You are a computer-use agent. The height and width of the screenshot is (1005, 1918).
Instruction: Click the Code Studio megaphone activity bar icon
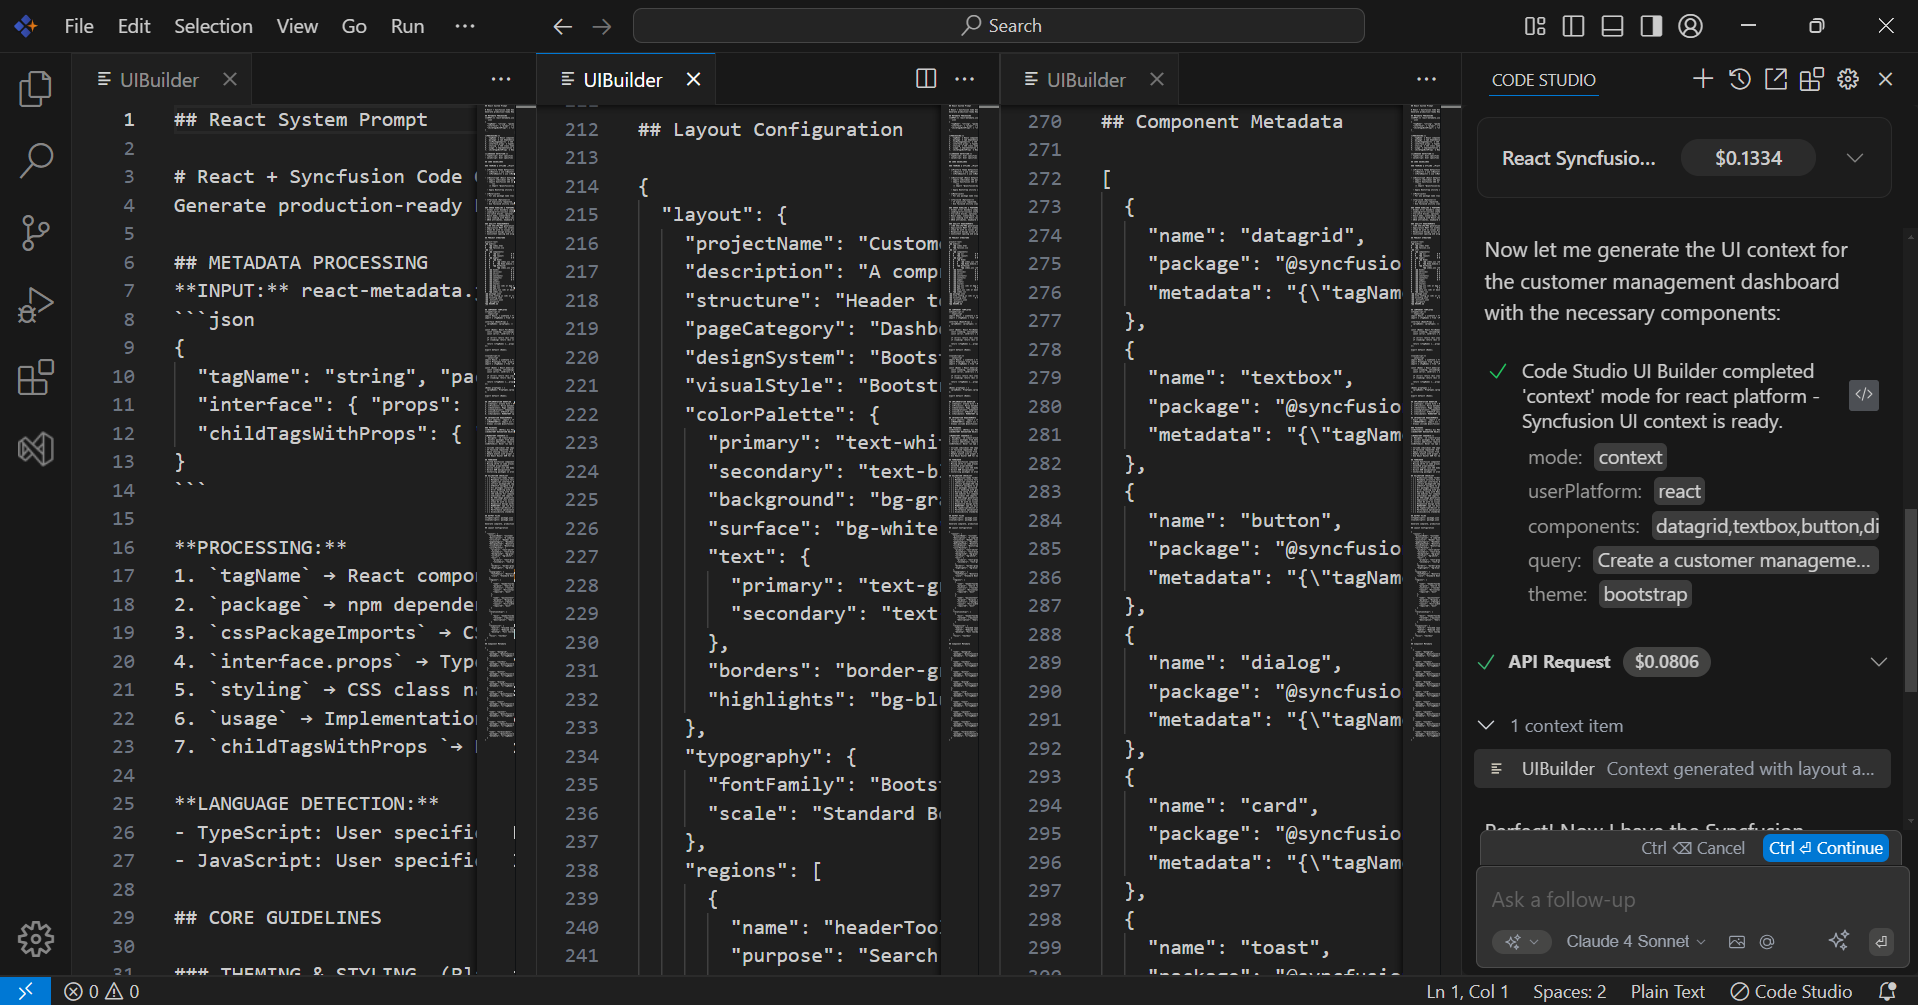click(35, 449)
